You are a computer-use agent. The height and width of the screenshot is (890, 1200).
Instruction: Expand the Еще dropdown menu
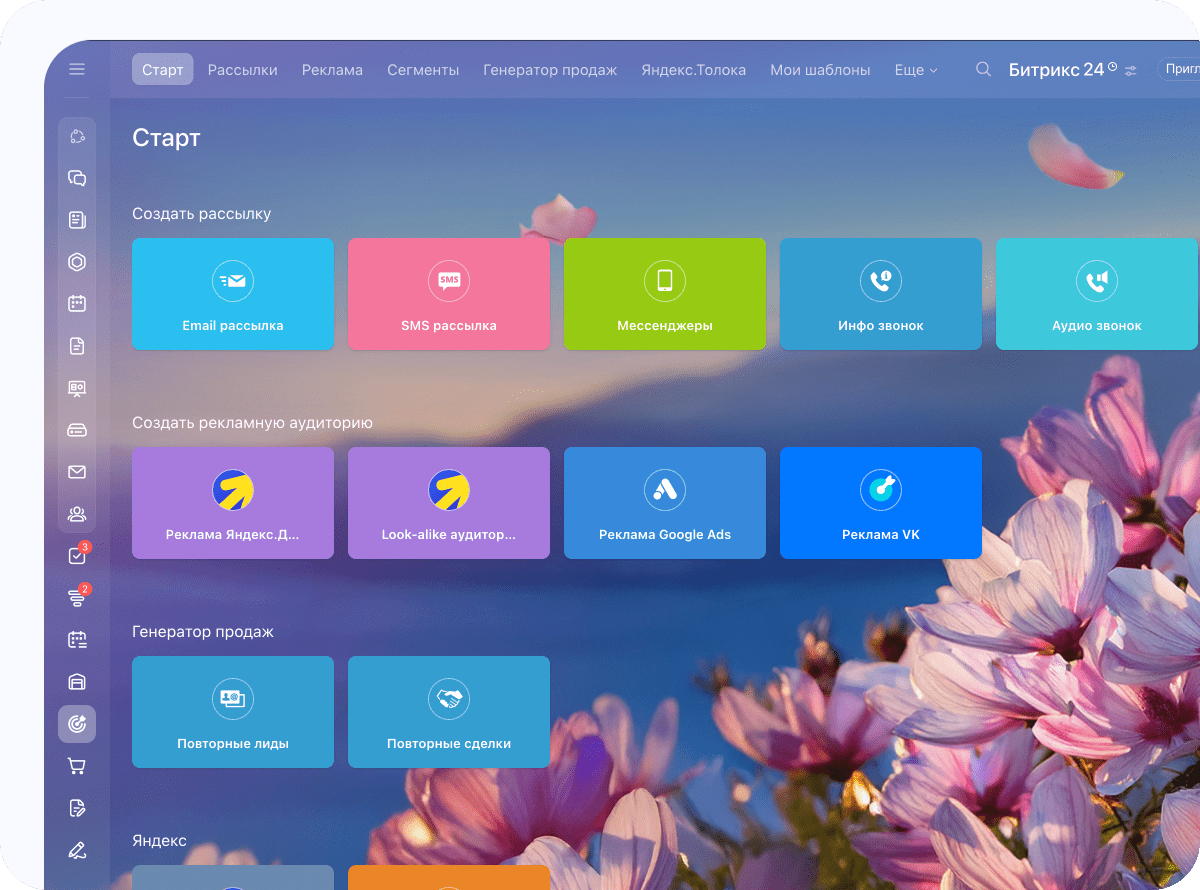coord(916,70)
